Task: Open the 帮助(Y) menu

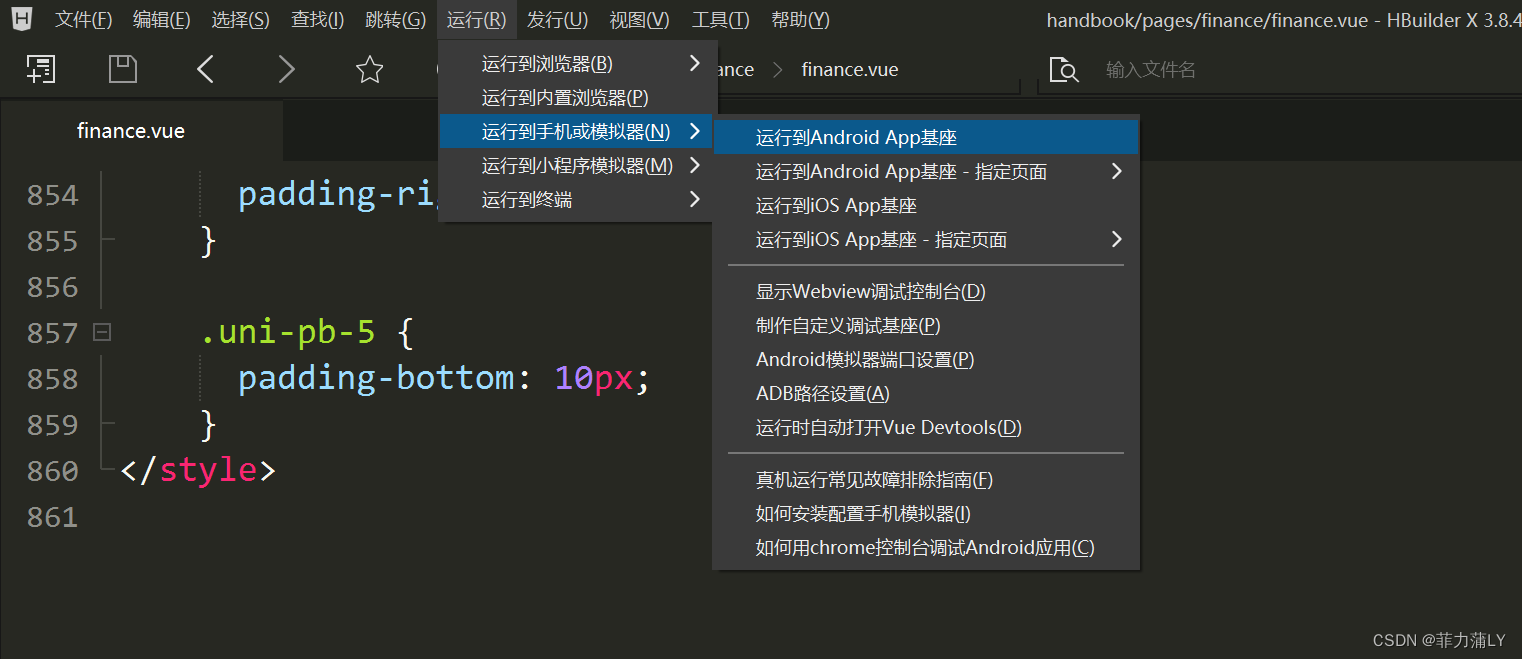Action: [801, 19]
